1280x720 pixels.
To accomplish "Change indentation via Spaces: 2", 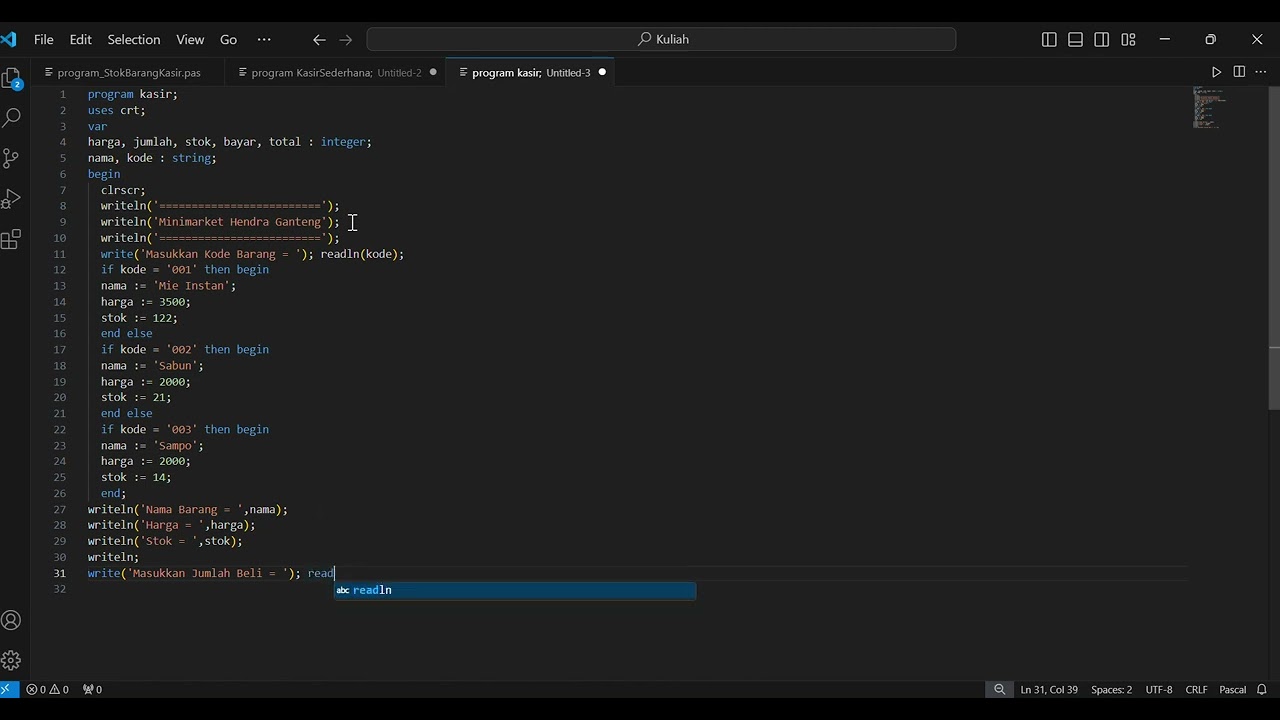I will tap(1112, 689).
